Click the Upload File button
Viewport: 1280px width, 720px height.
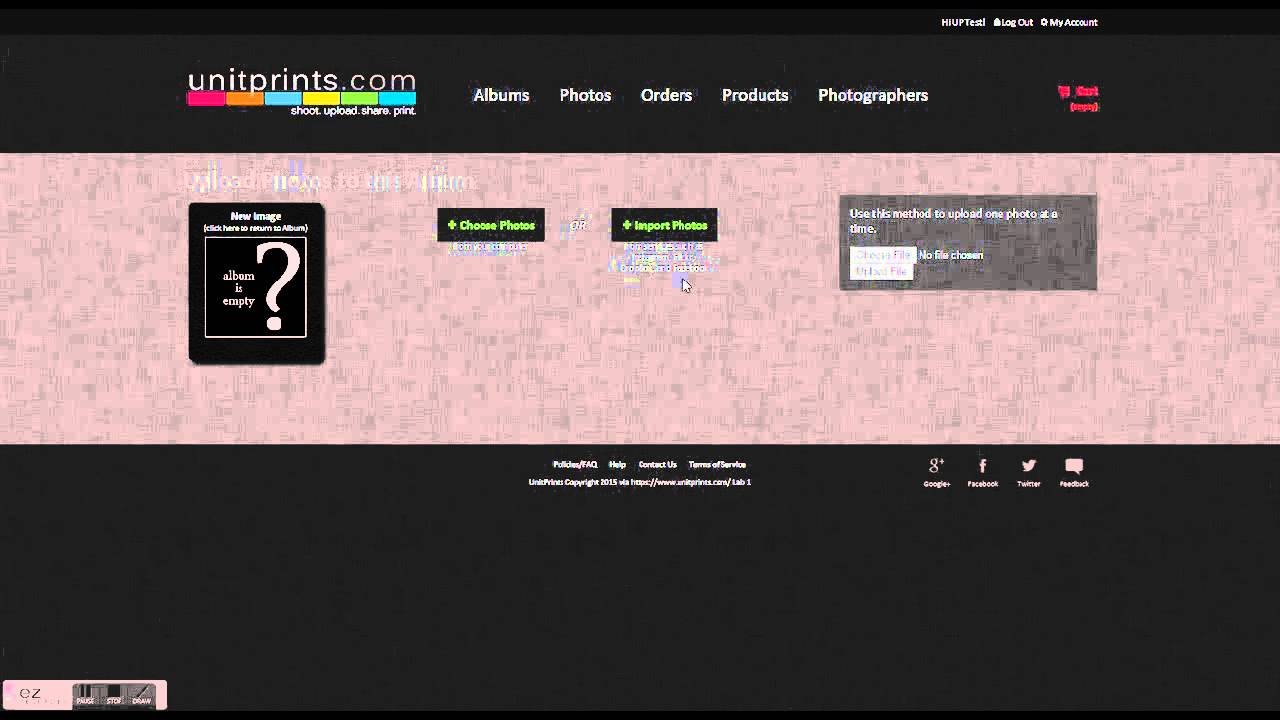[x=881, y=271]
